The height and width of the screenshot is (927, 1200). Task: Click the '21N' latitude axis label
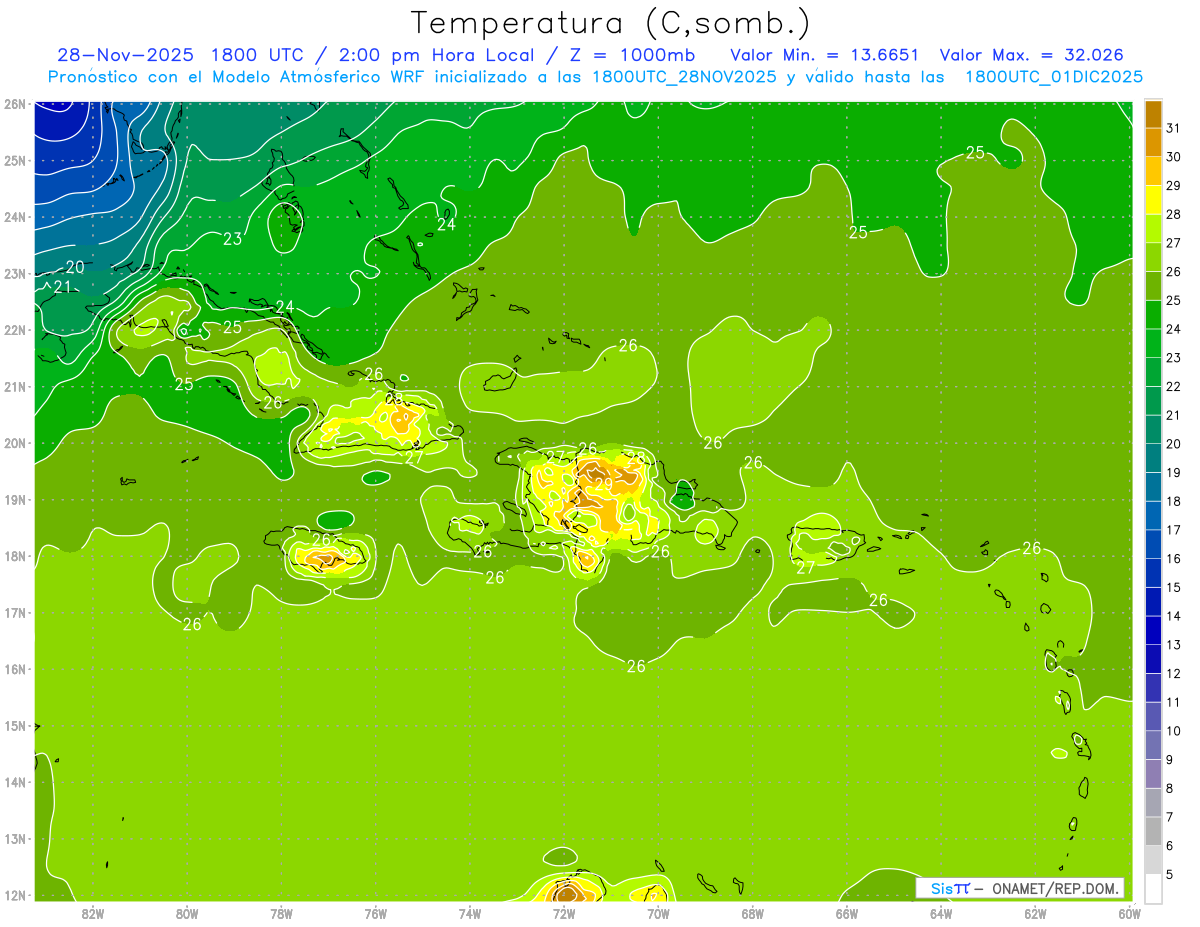tap(15, 387)
